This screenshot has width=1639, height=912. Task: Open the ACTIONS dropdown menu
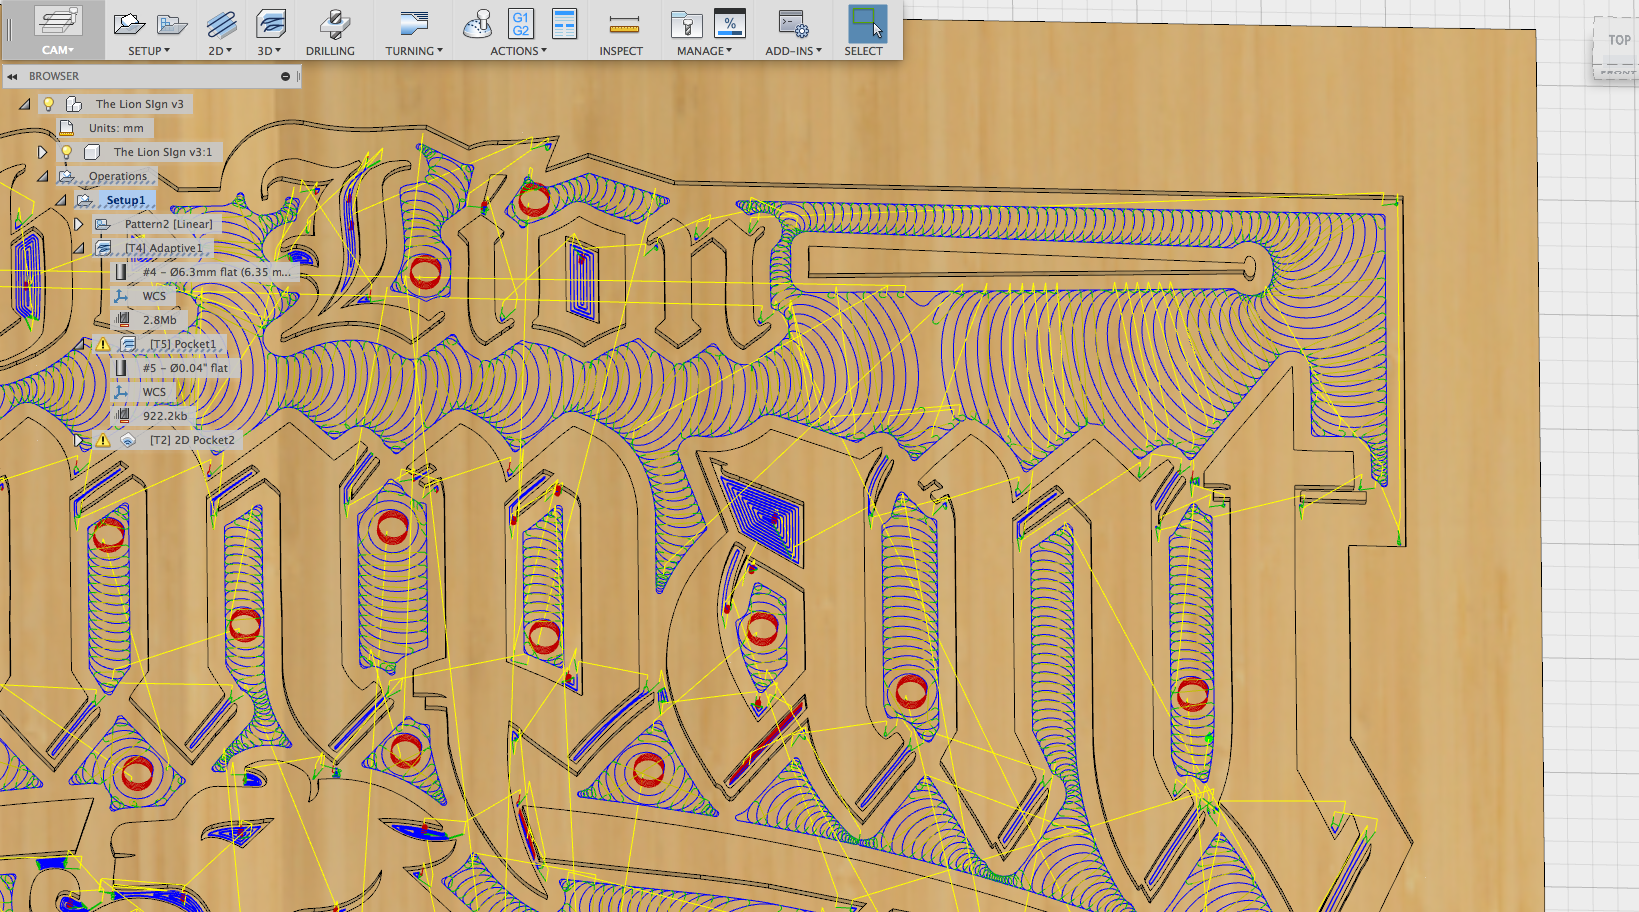[518, 51]
